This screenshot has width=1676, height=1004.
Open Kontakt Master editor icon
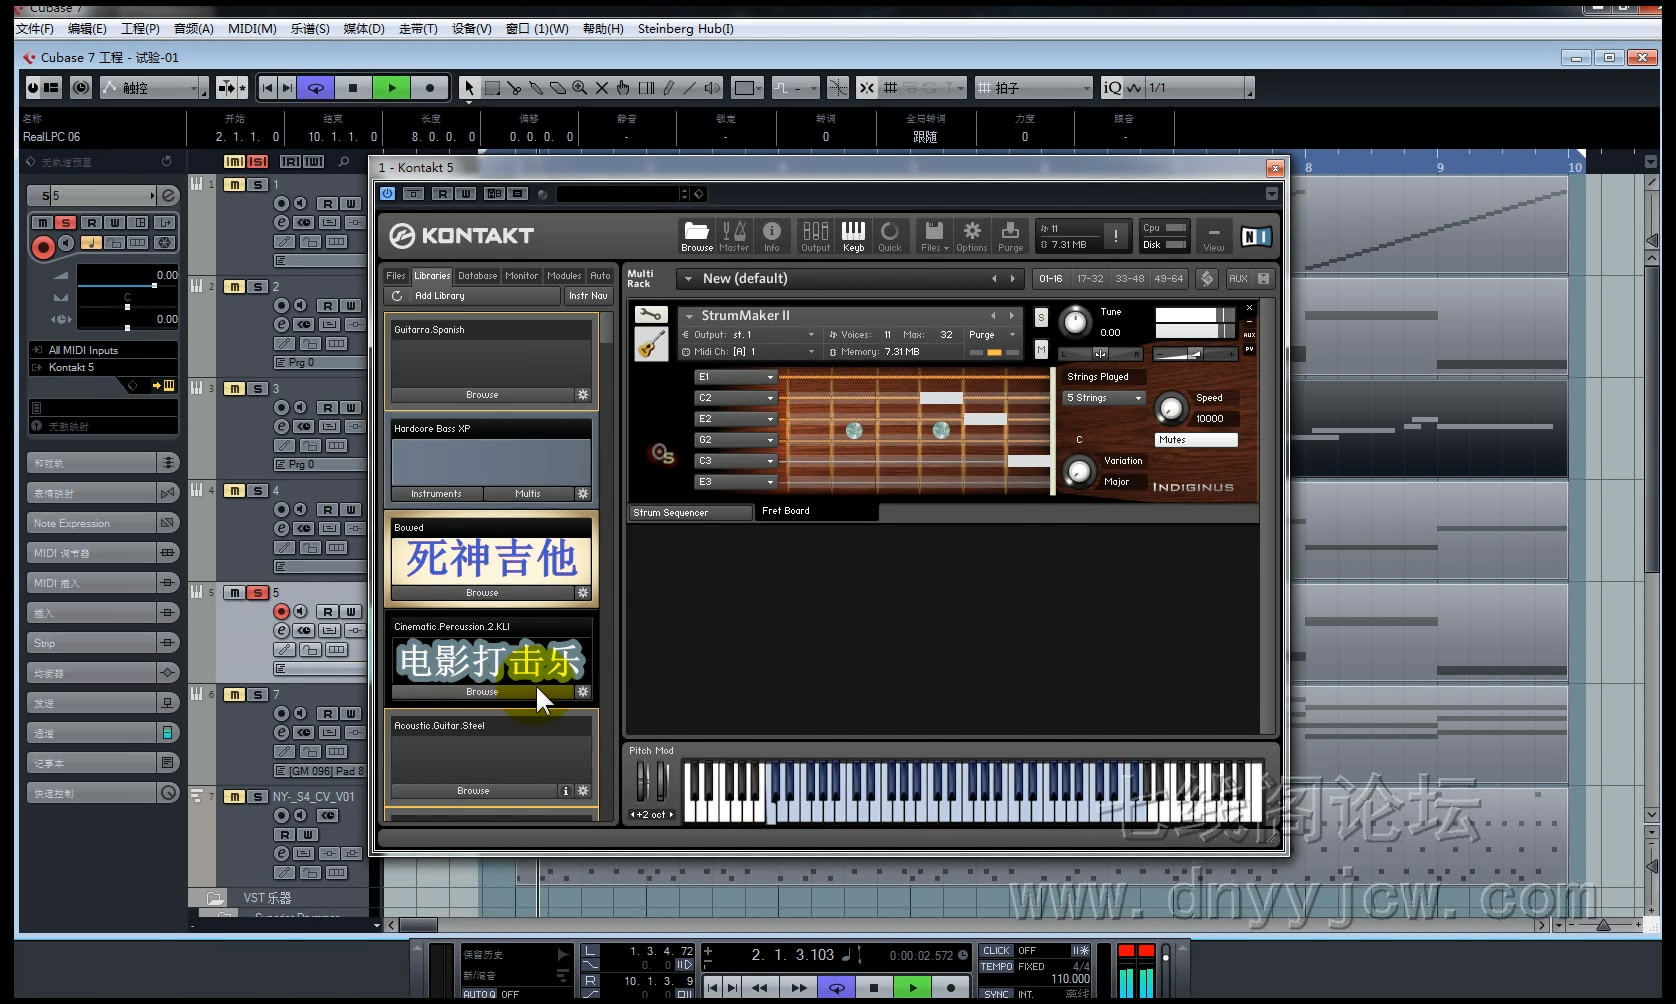tap(734, 236)
